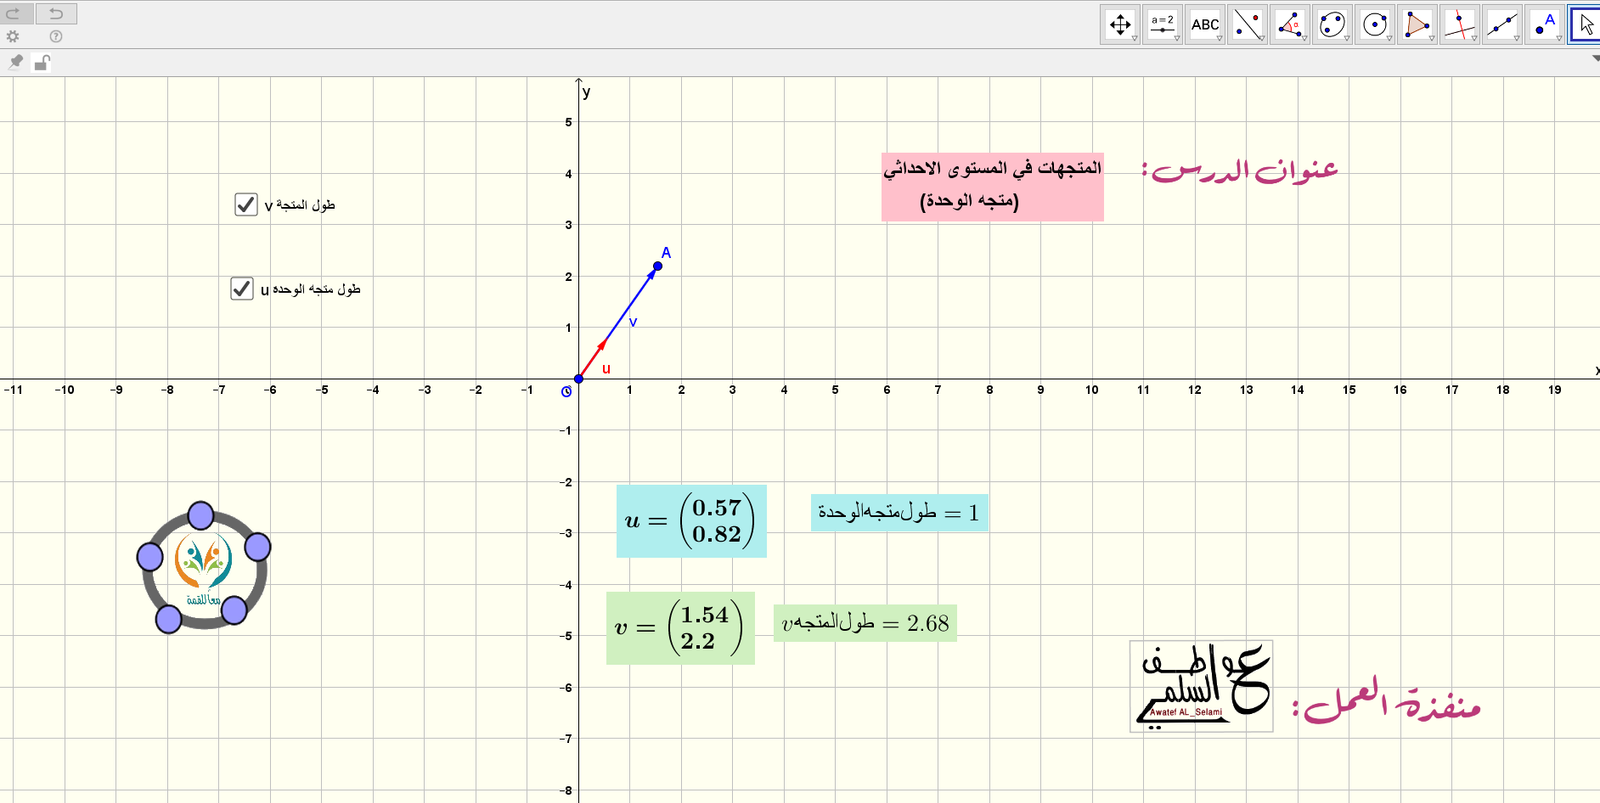
Task: Select the Line through two points tool
Action: coord(1502,24)
